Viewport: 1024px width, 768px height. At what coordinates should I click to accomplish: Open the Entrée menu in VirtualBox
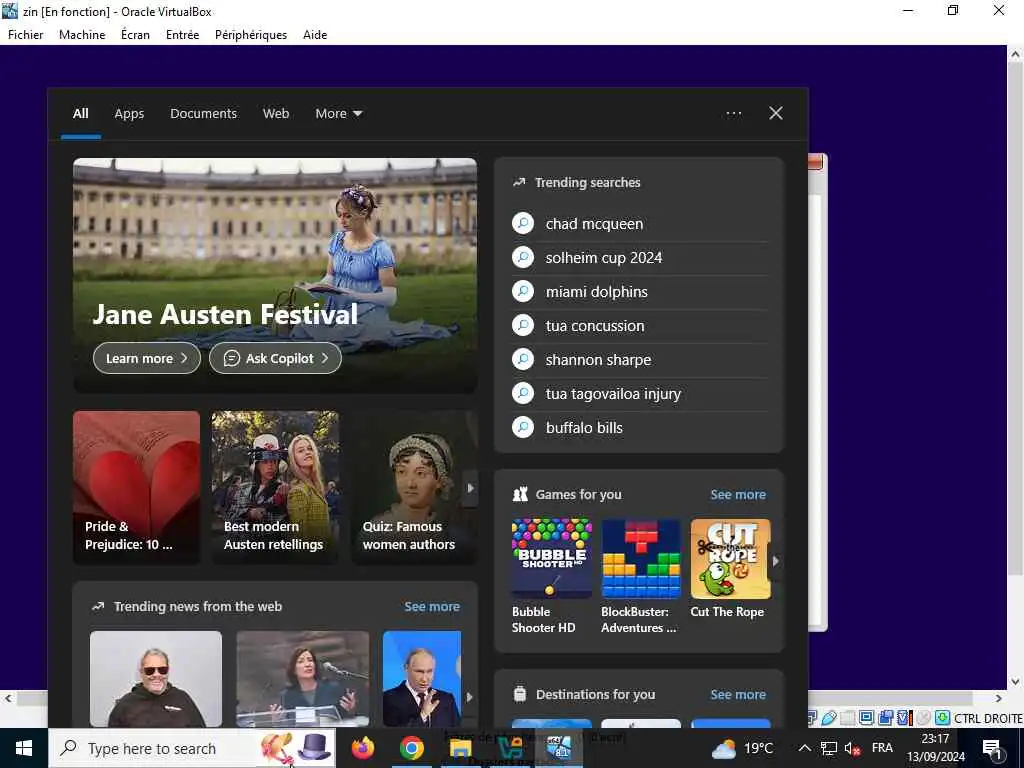coord(182,35)
